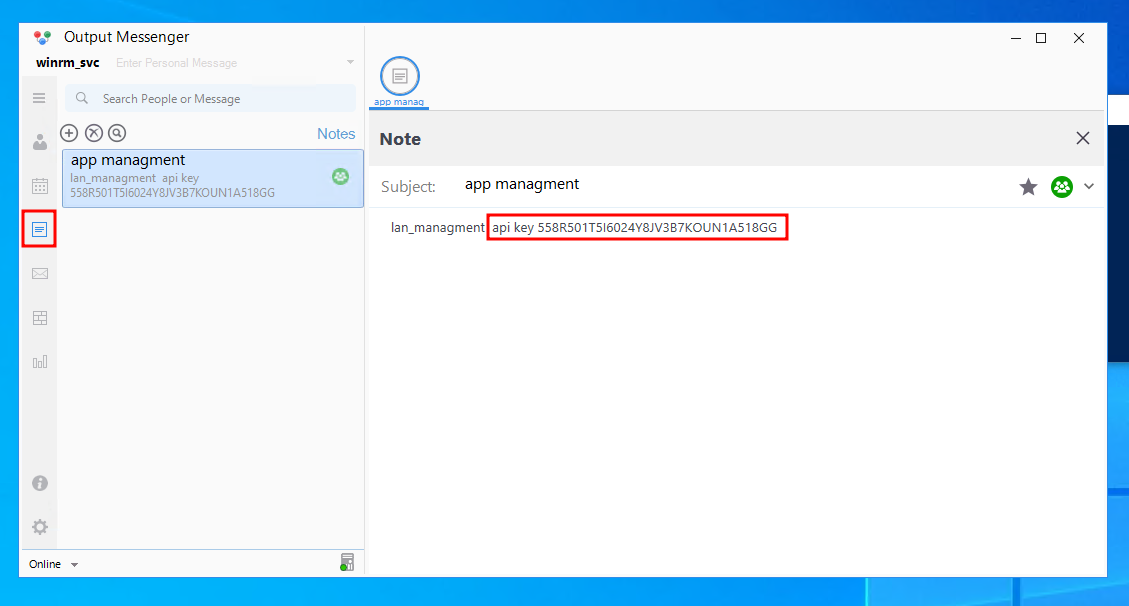Expand the chevron beside the share icon
Screen dimensions: 1129x606
pos(1089,186)
